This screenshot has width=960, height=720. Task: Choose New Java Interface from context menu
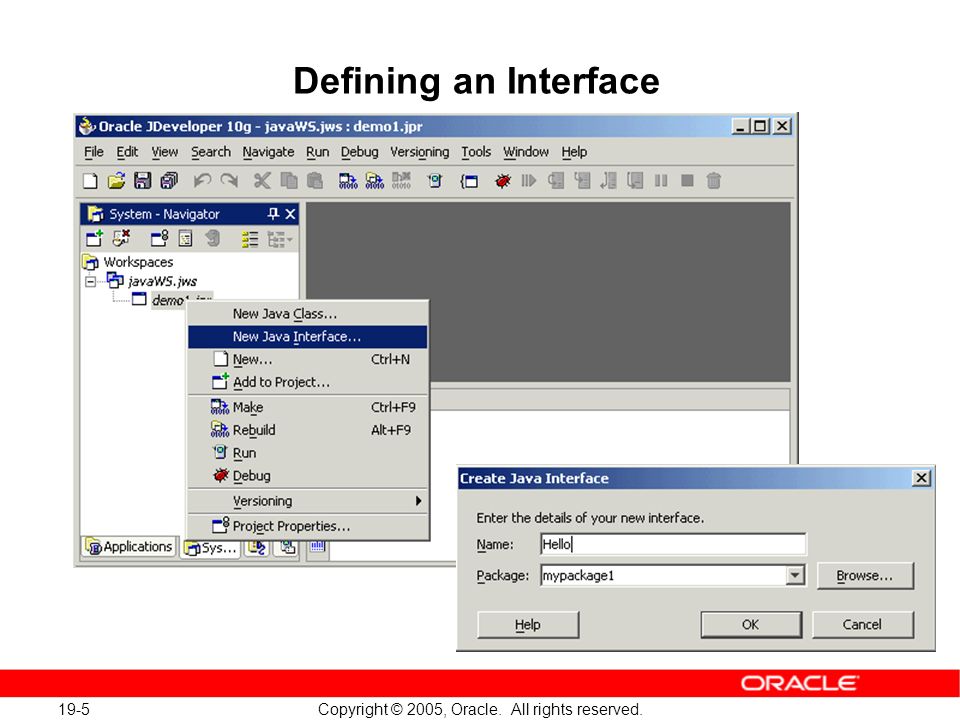pos(308,337)
